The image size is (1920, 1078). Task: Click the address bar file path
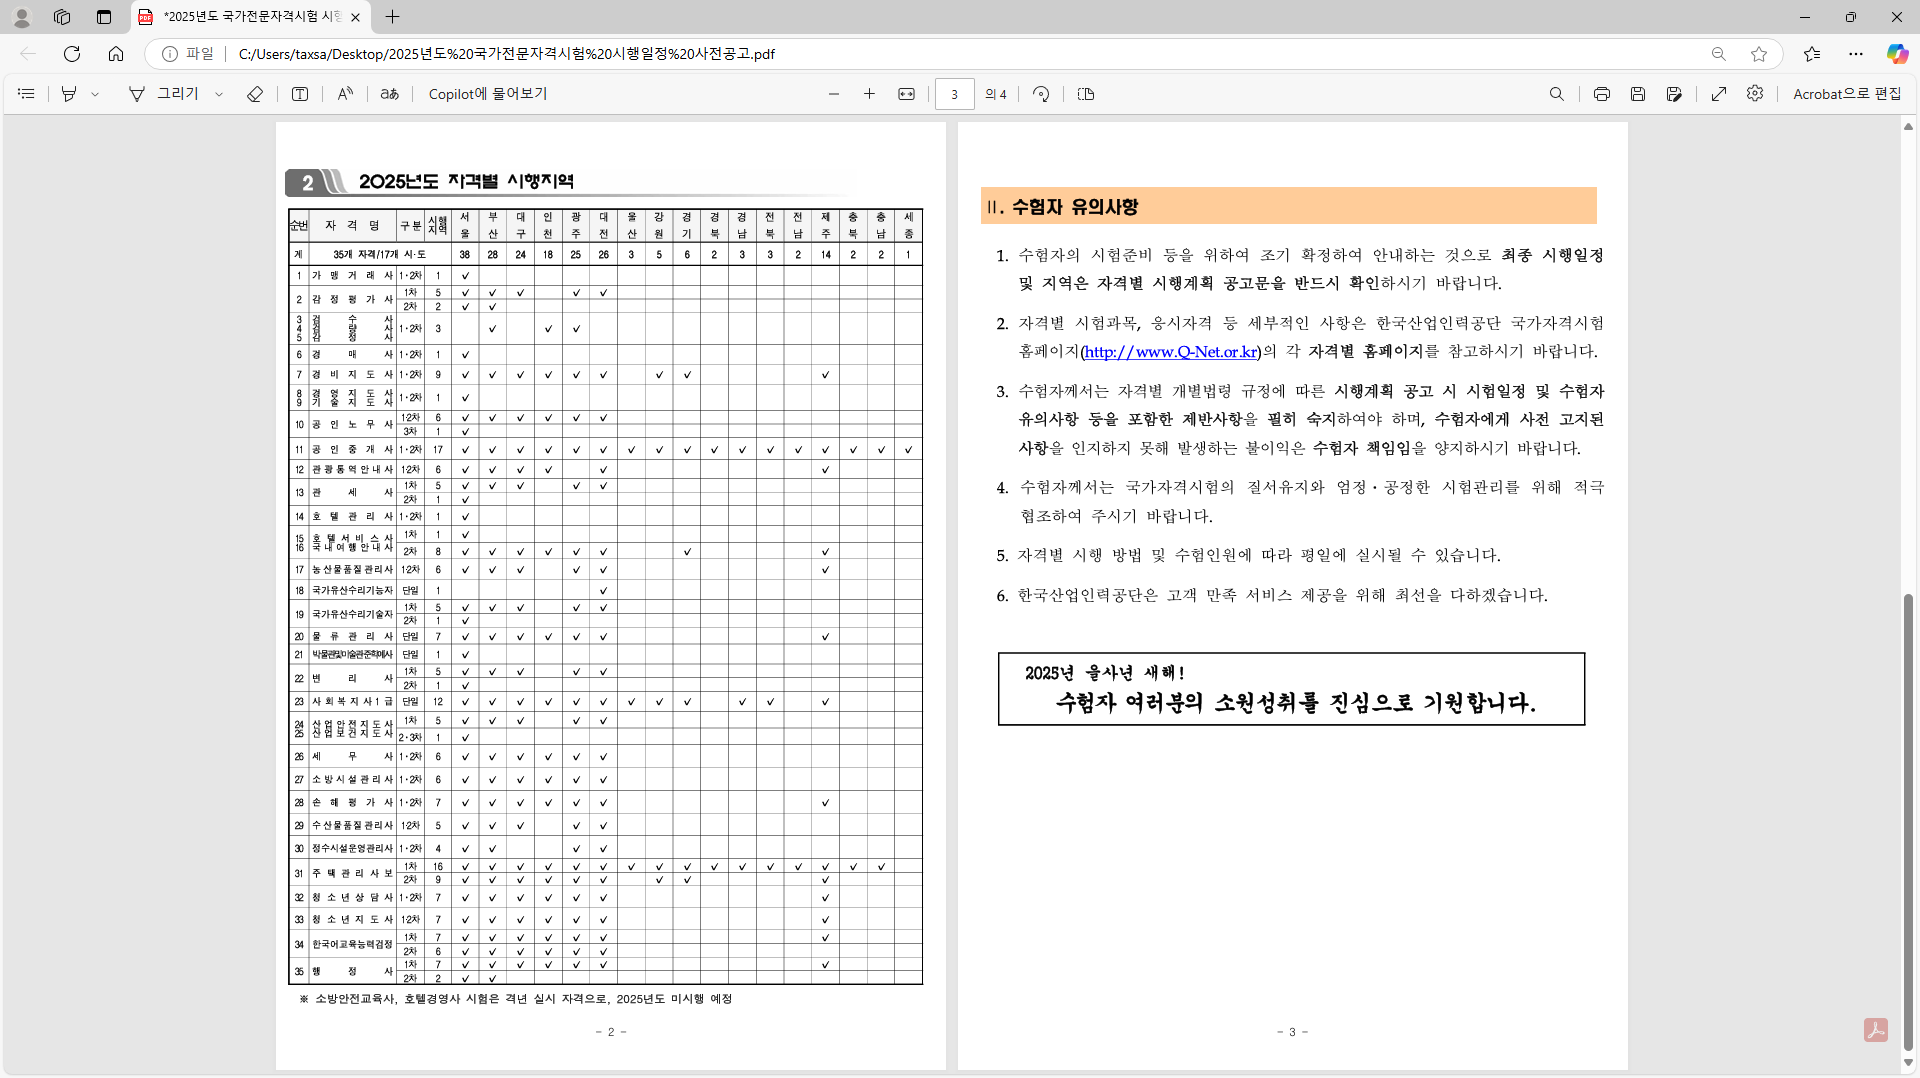pyautogui.click(x=506, y=54)
